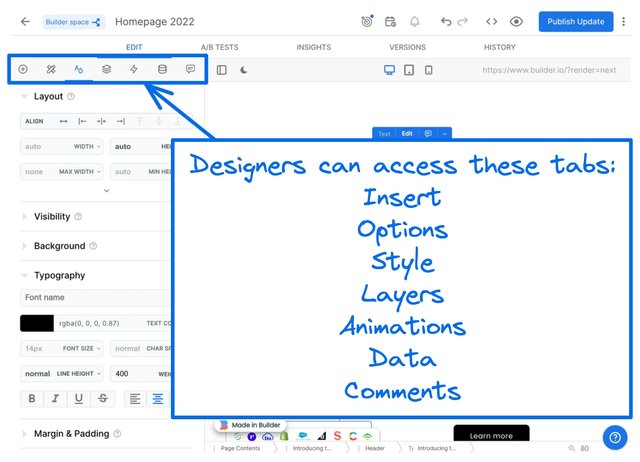The width and height of the screenshot is (640, 462).
Task: Switch to the VERSIONS tab
Action: pyautogui.click(x=407, y=47)
